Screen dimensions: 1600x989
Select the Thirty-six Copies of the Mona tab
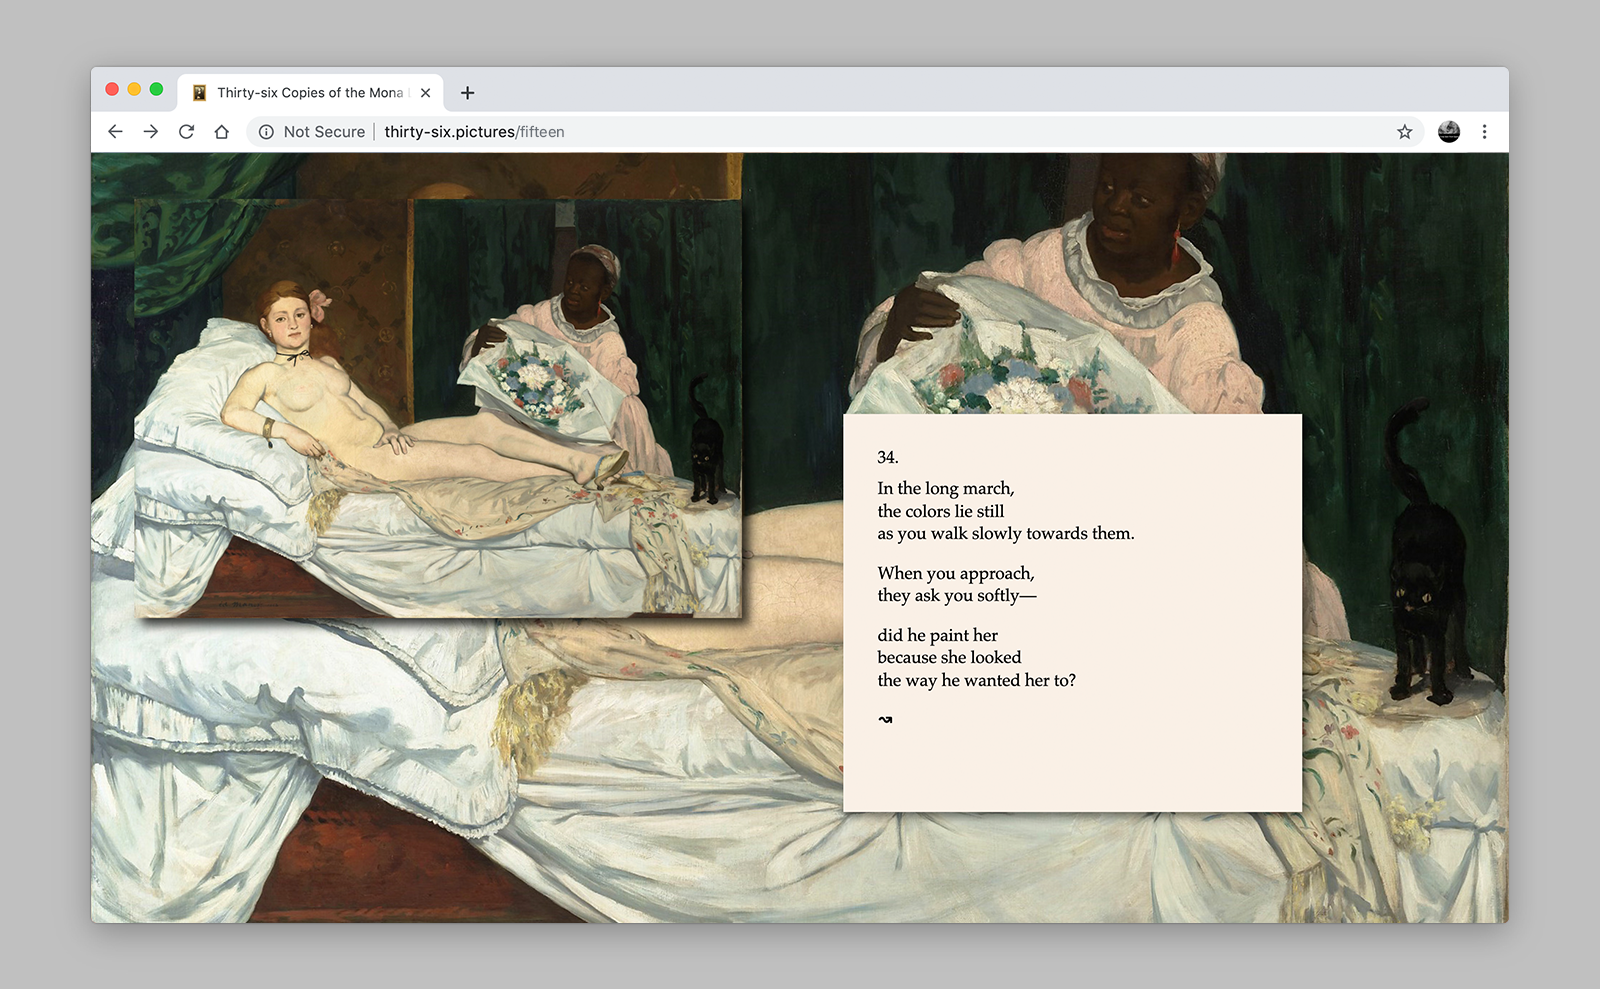pyautogui.click(x=309, y=93)
